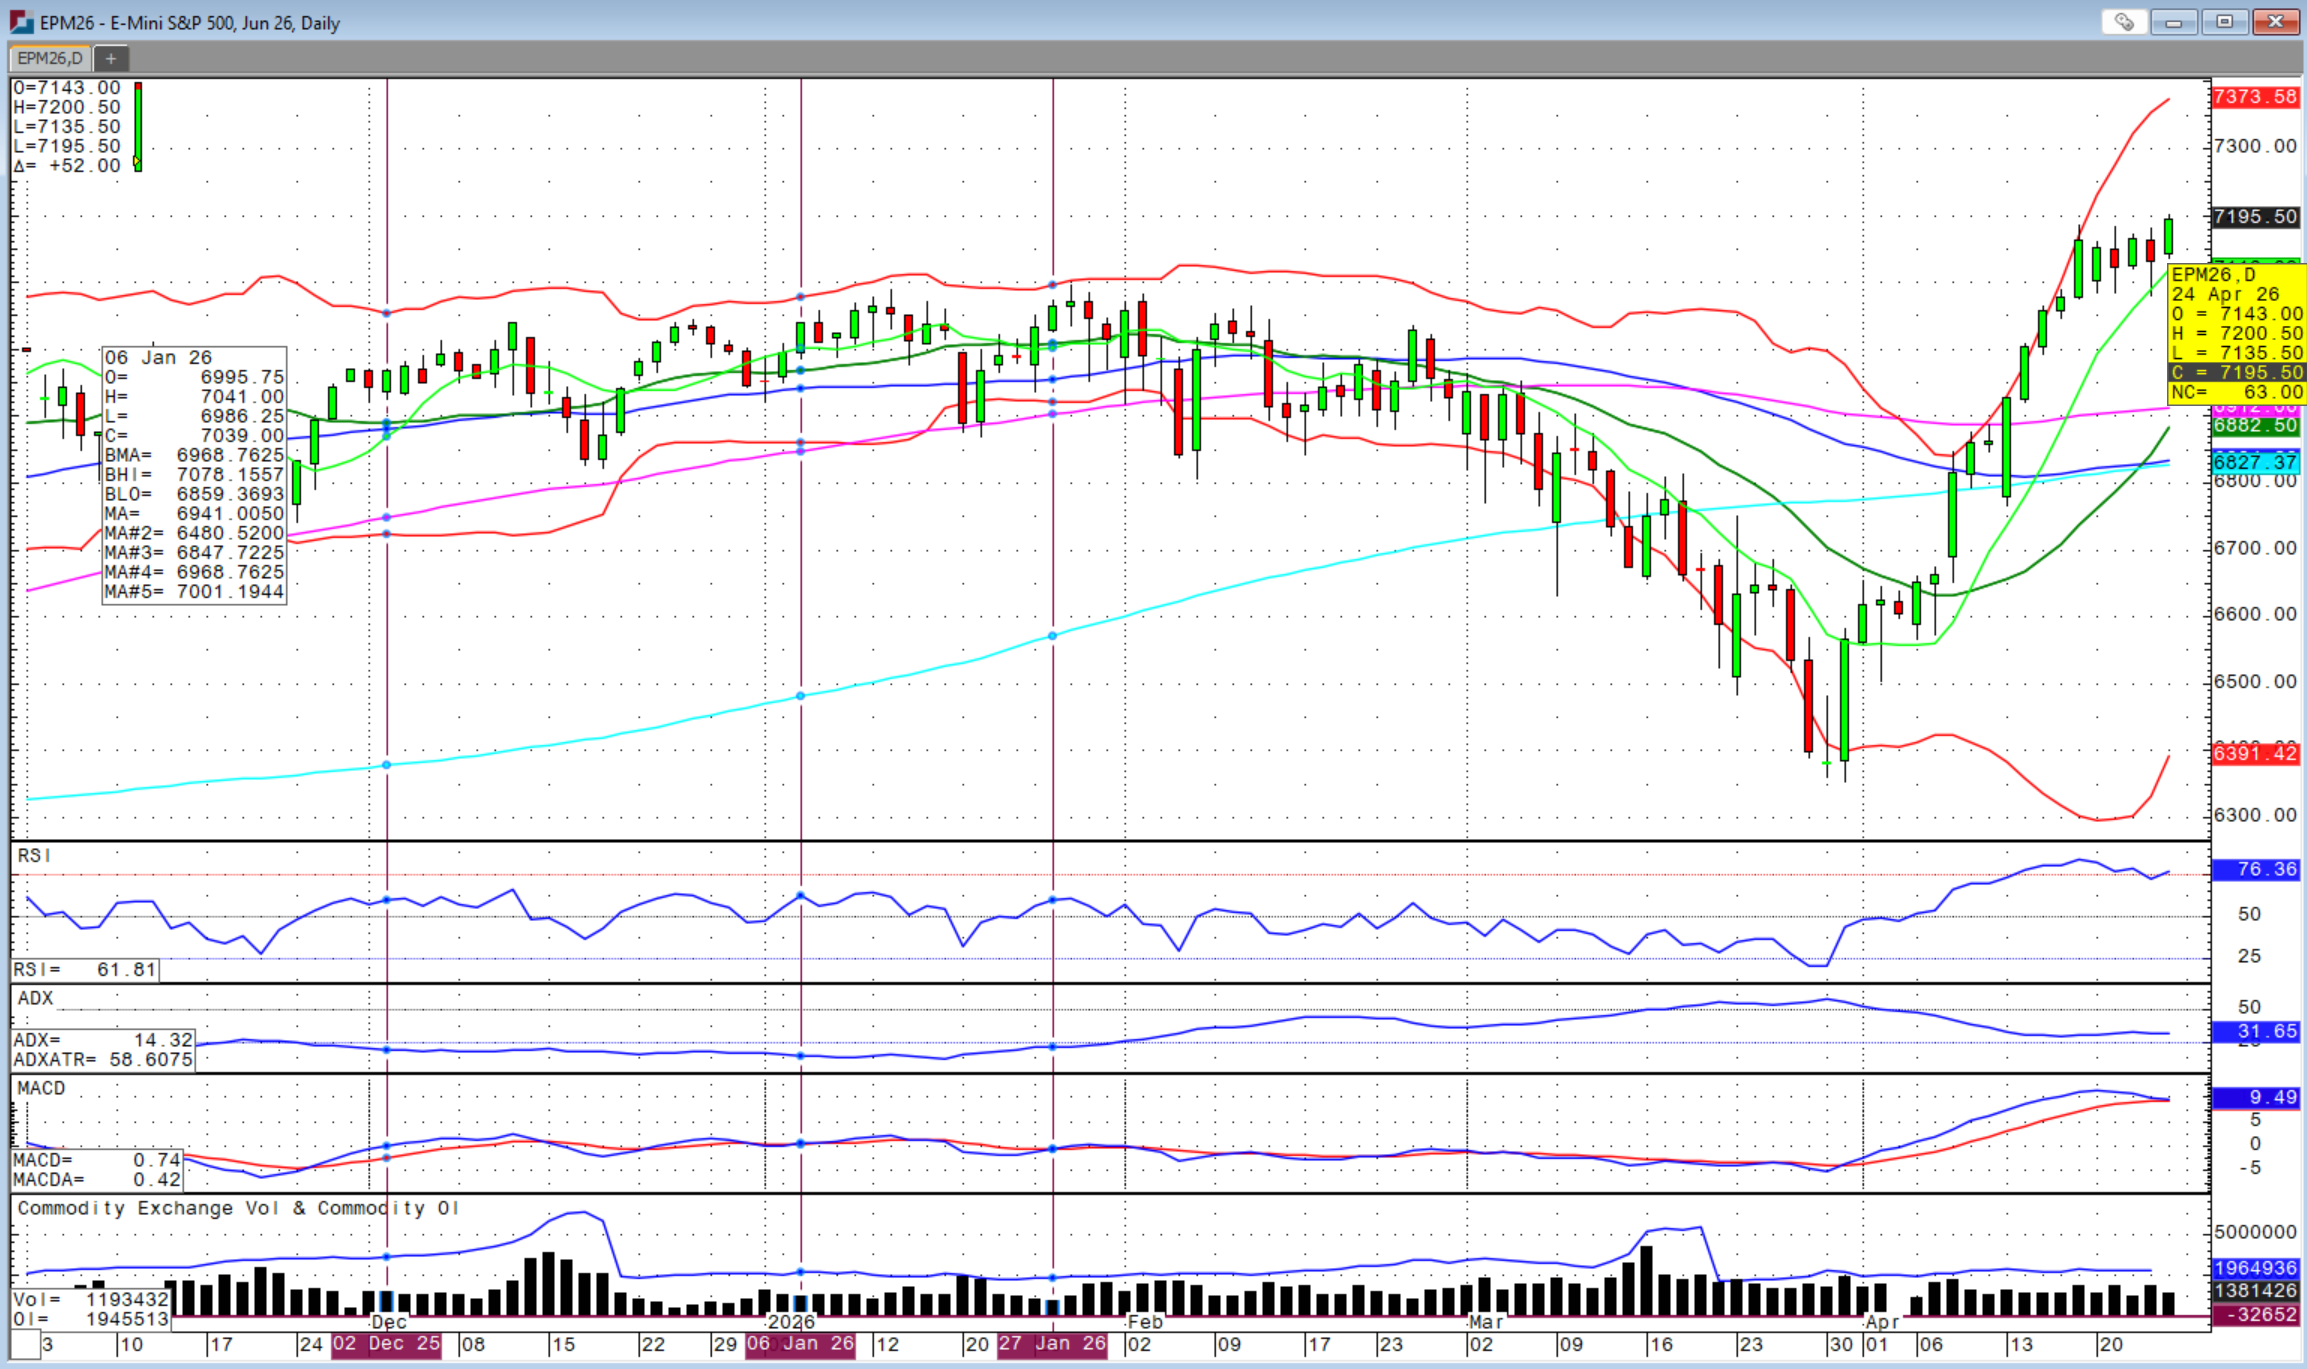Click the 76.36 RSI value tag
Viewport: 2307px width, 1369px height.
[2255, 869]
